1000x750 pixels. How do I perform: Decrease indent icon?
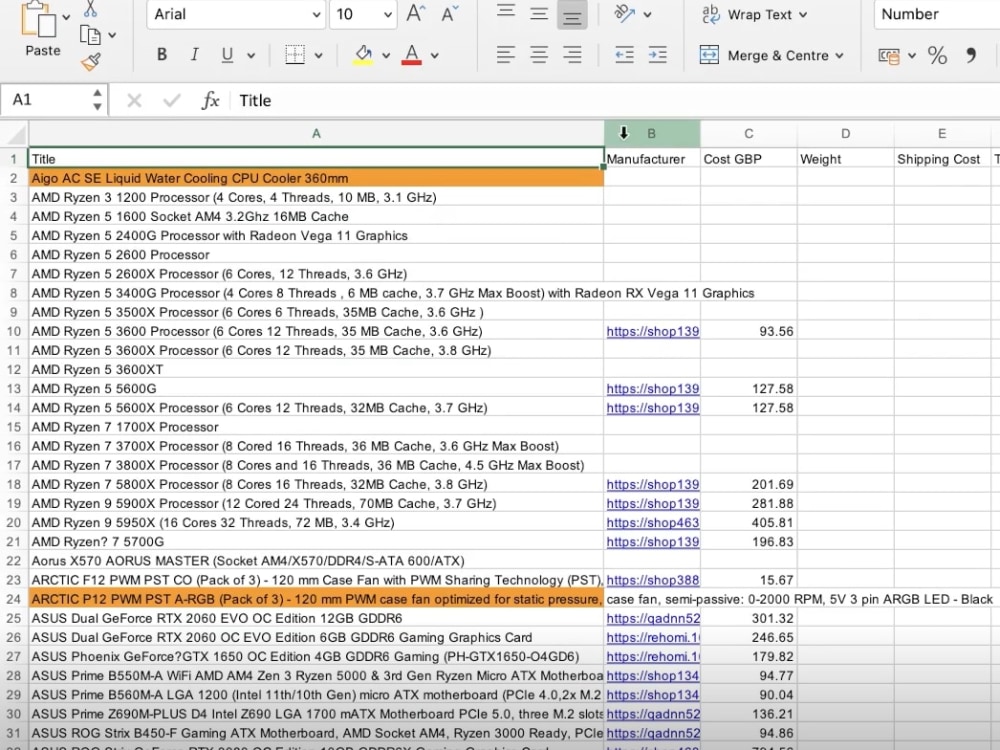624,55
